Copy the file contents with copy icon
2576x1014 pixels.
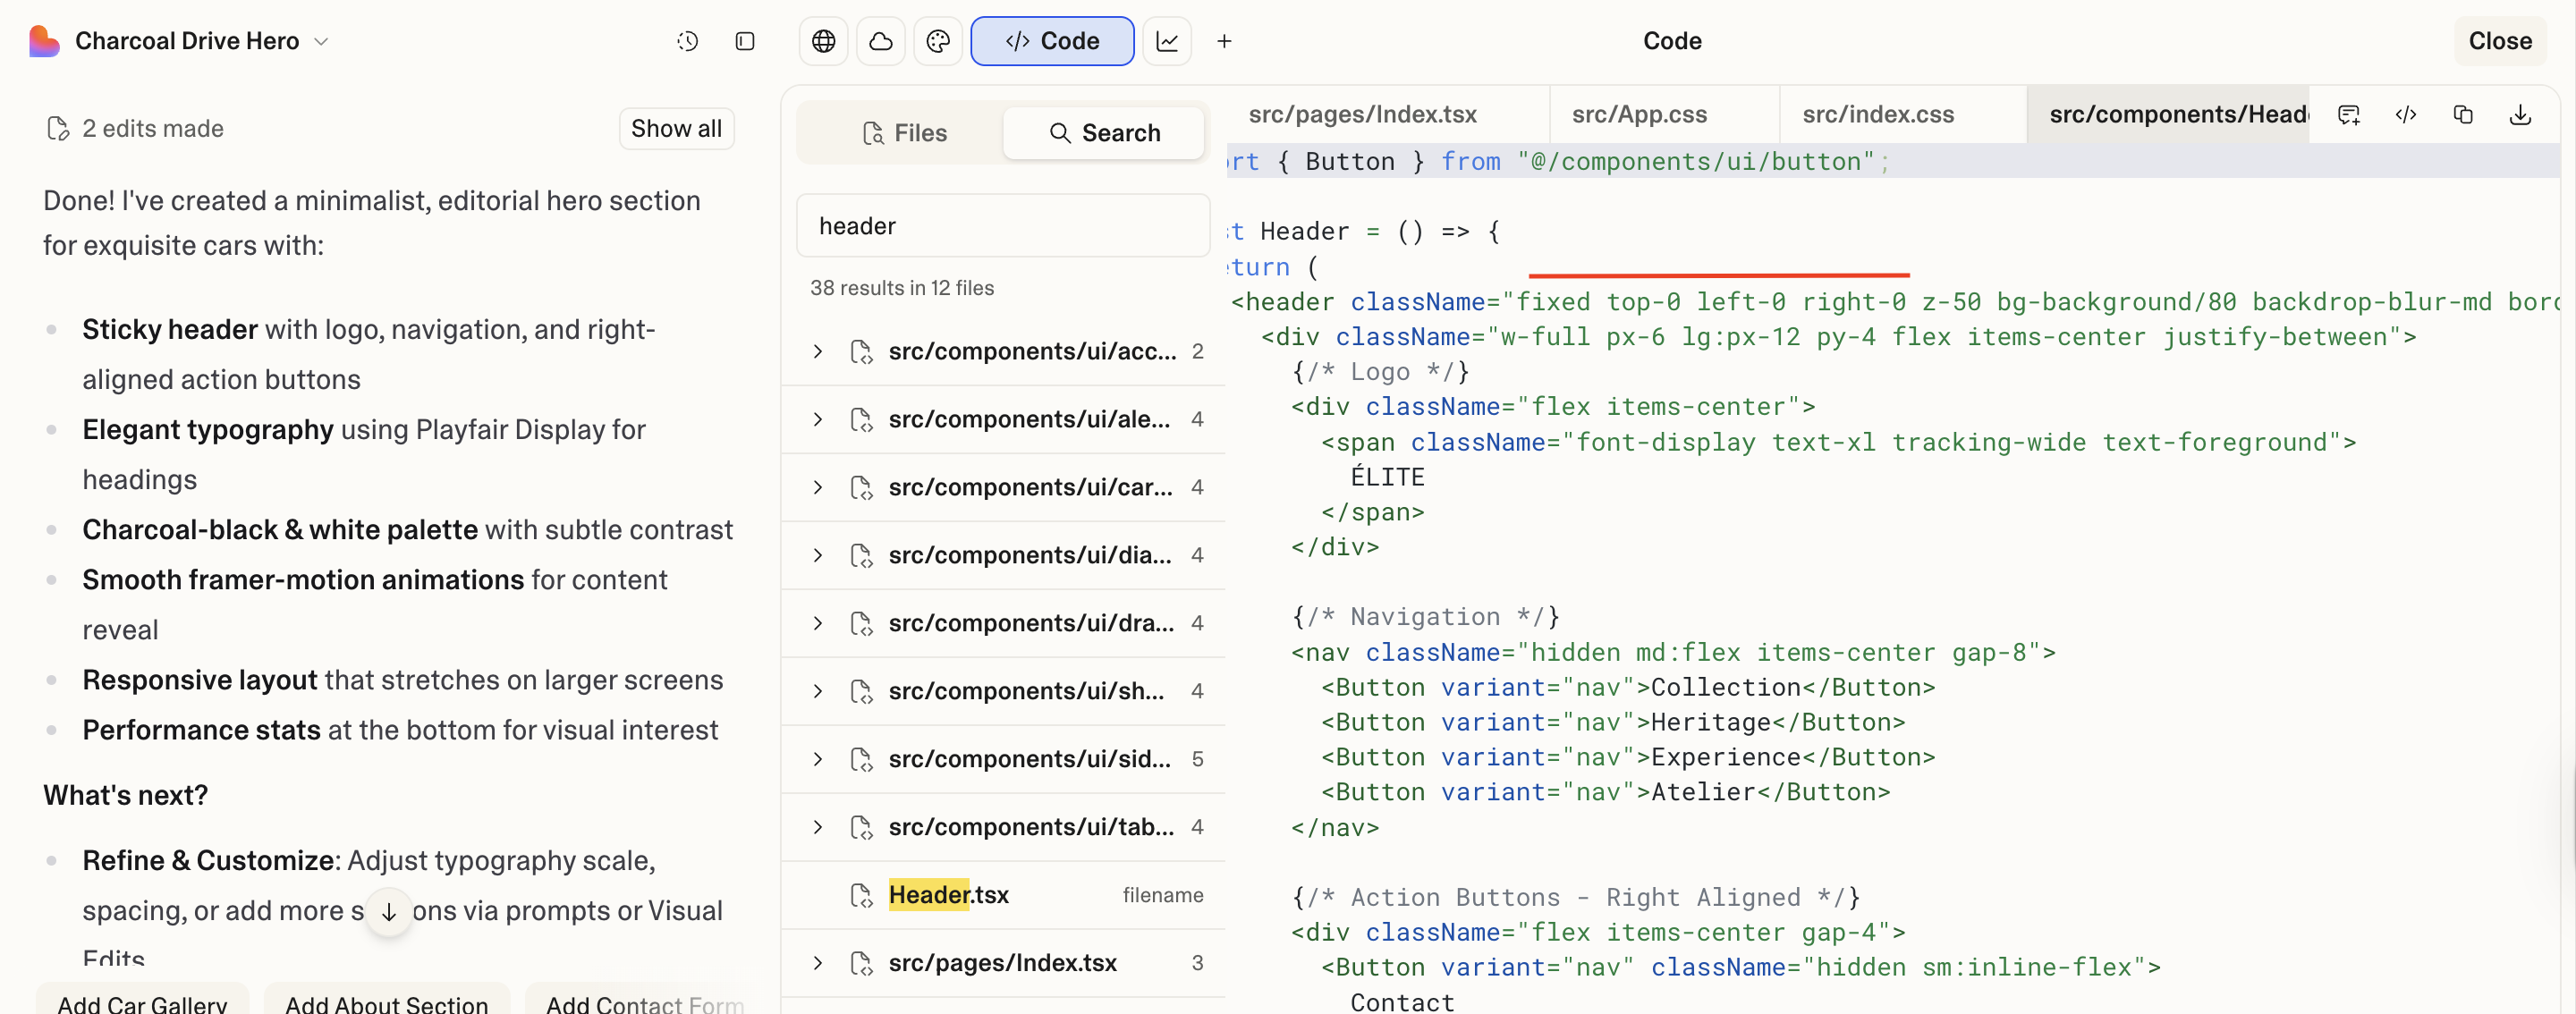click(x=2462, y=115)
